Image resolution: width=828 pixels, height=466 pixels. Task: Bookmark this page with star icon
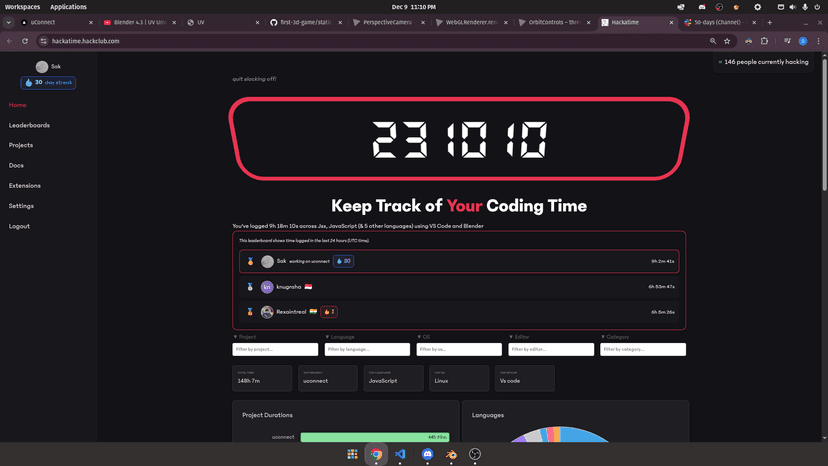(x=727, y=41)
